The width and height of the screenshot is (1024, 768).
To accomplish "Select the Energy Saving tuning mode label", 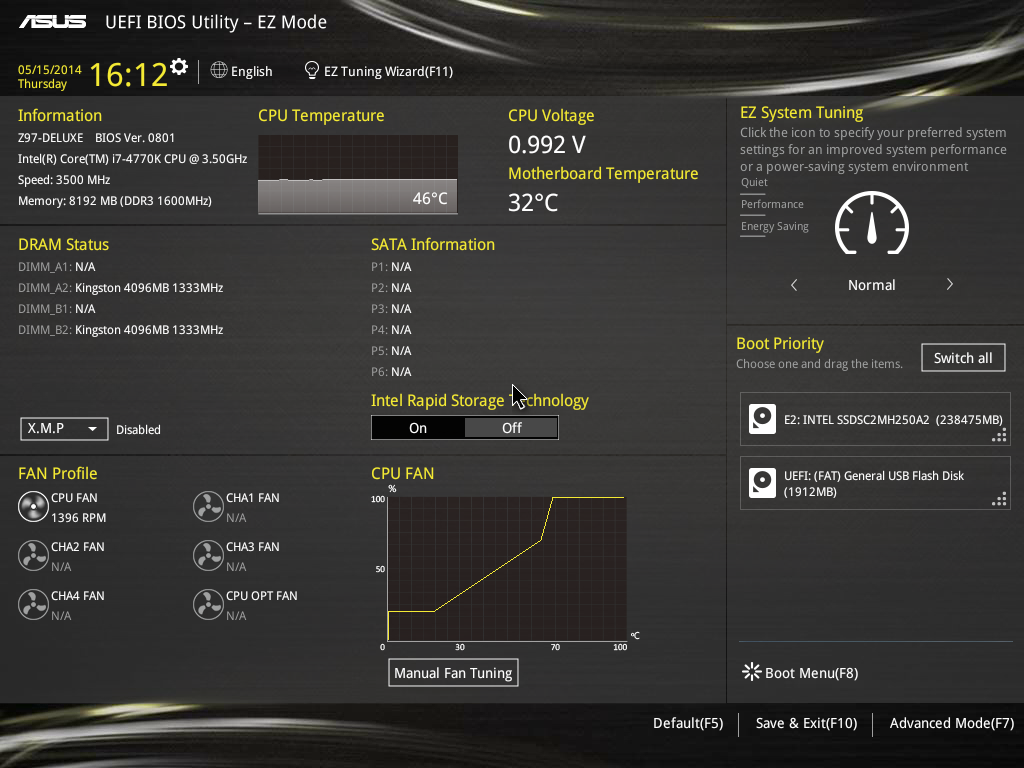I will (x=775, y=227).
